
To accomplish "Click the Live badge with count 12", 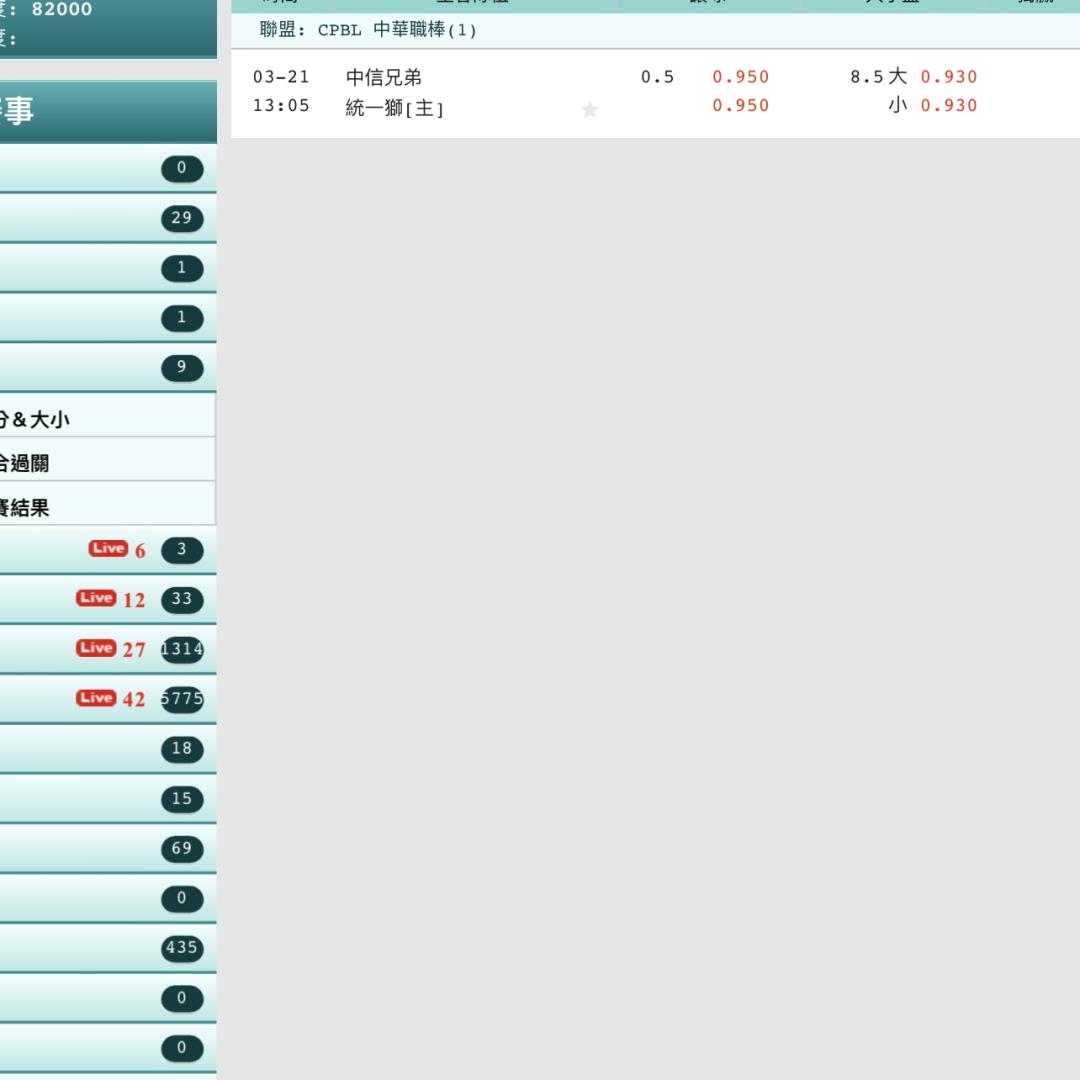I will coord(96,598).
